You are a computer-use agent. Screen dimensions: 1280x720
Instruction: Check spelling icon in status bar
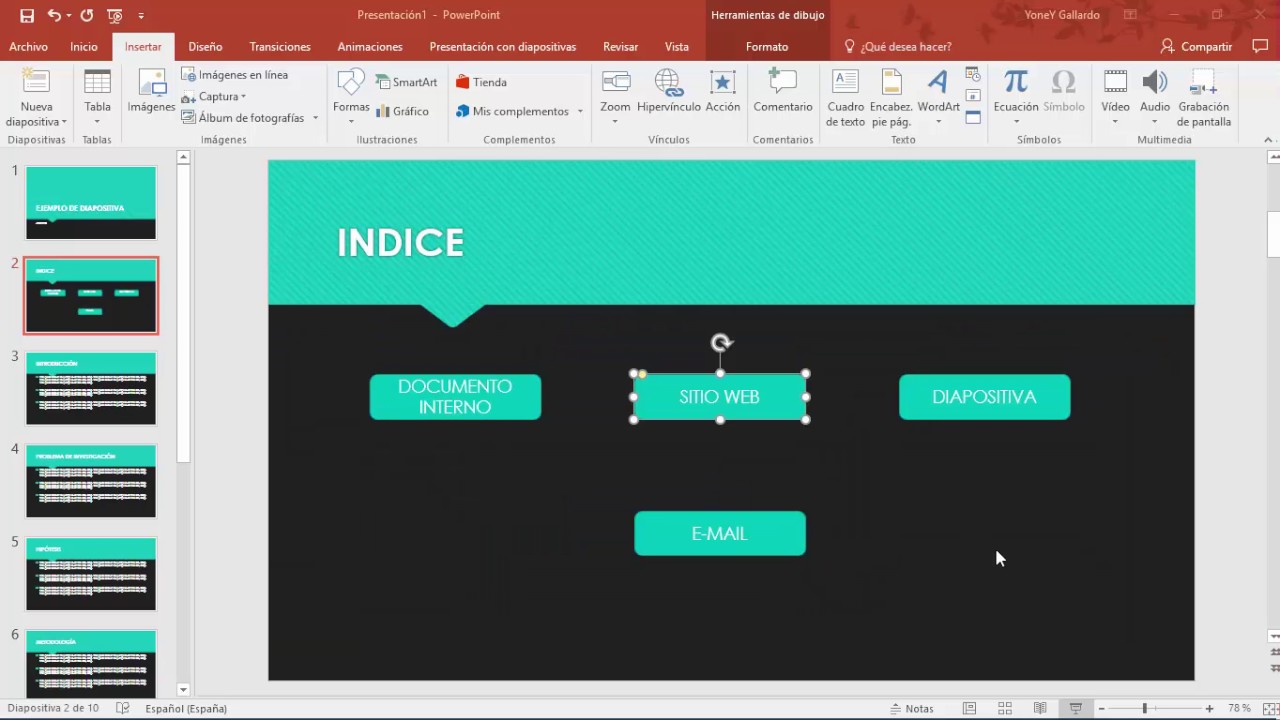[x=122, y=708]
